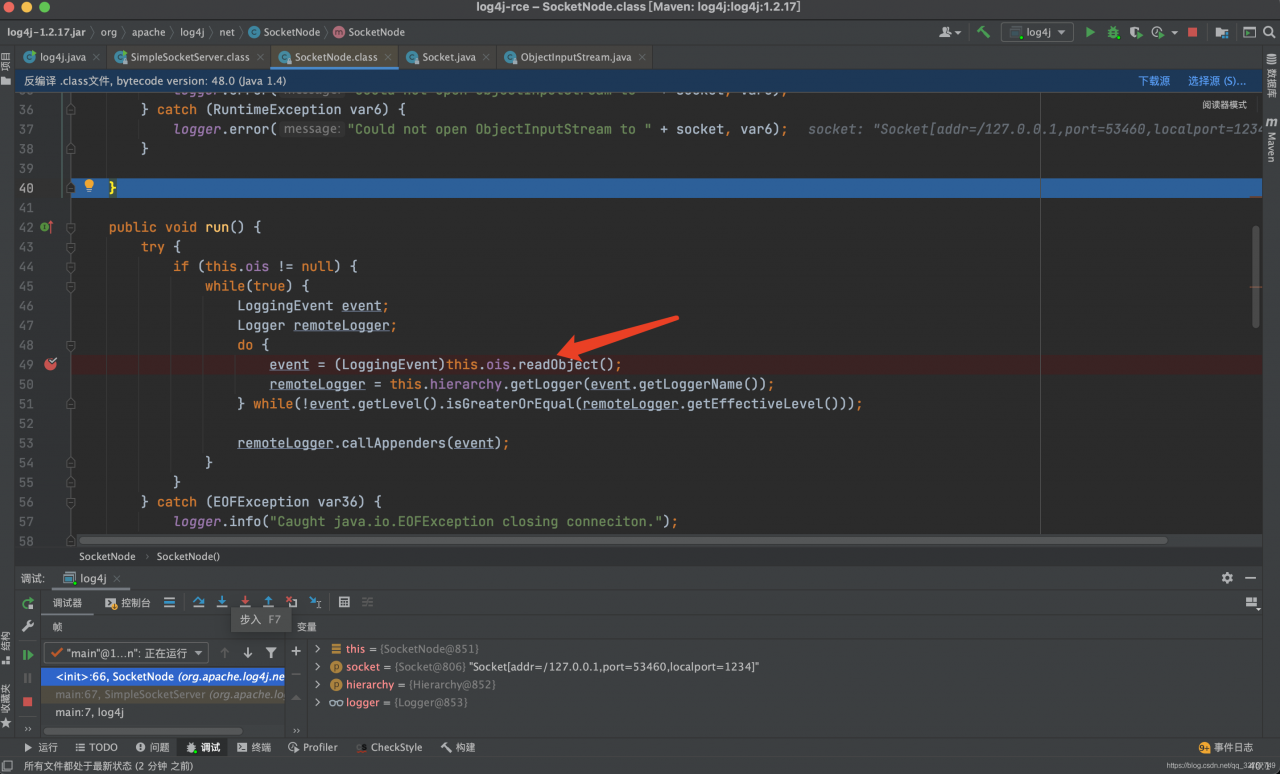Open the project structure folder icon
Image resolution: width=1280 pixels, height=774 pixels.
point(1221,32)
